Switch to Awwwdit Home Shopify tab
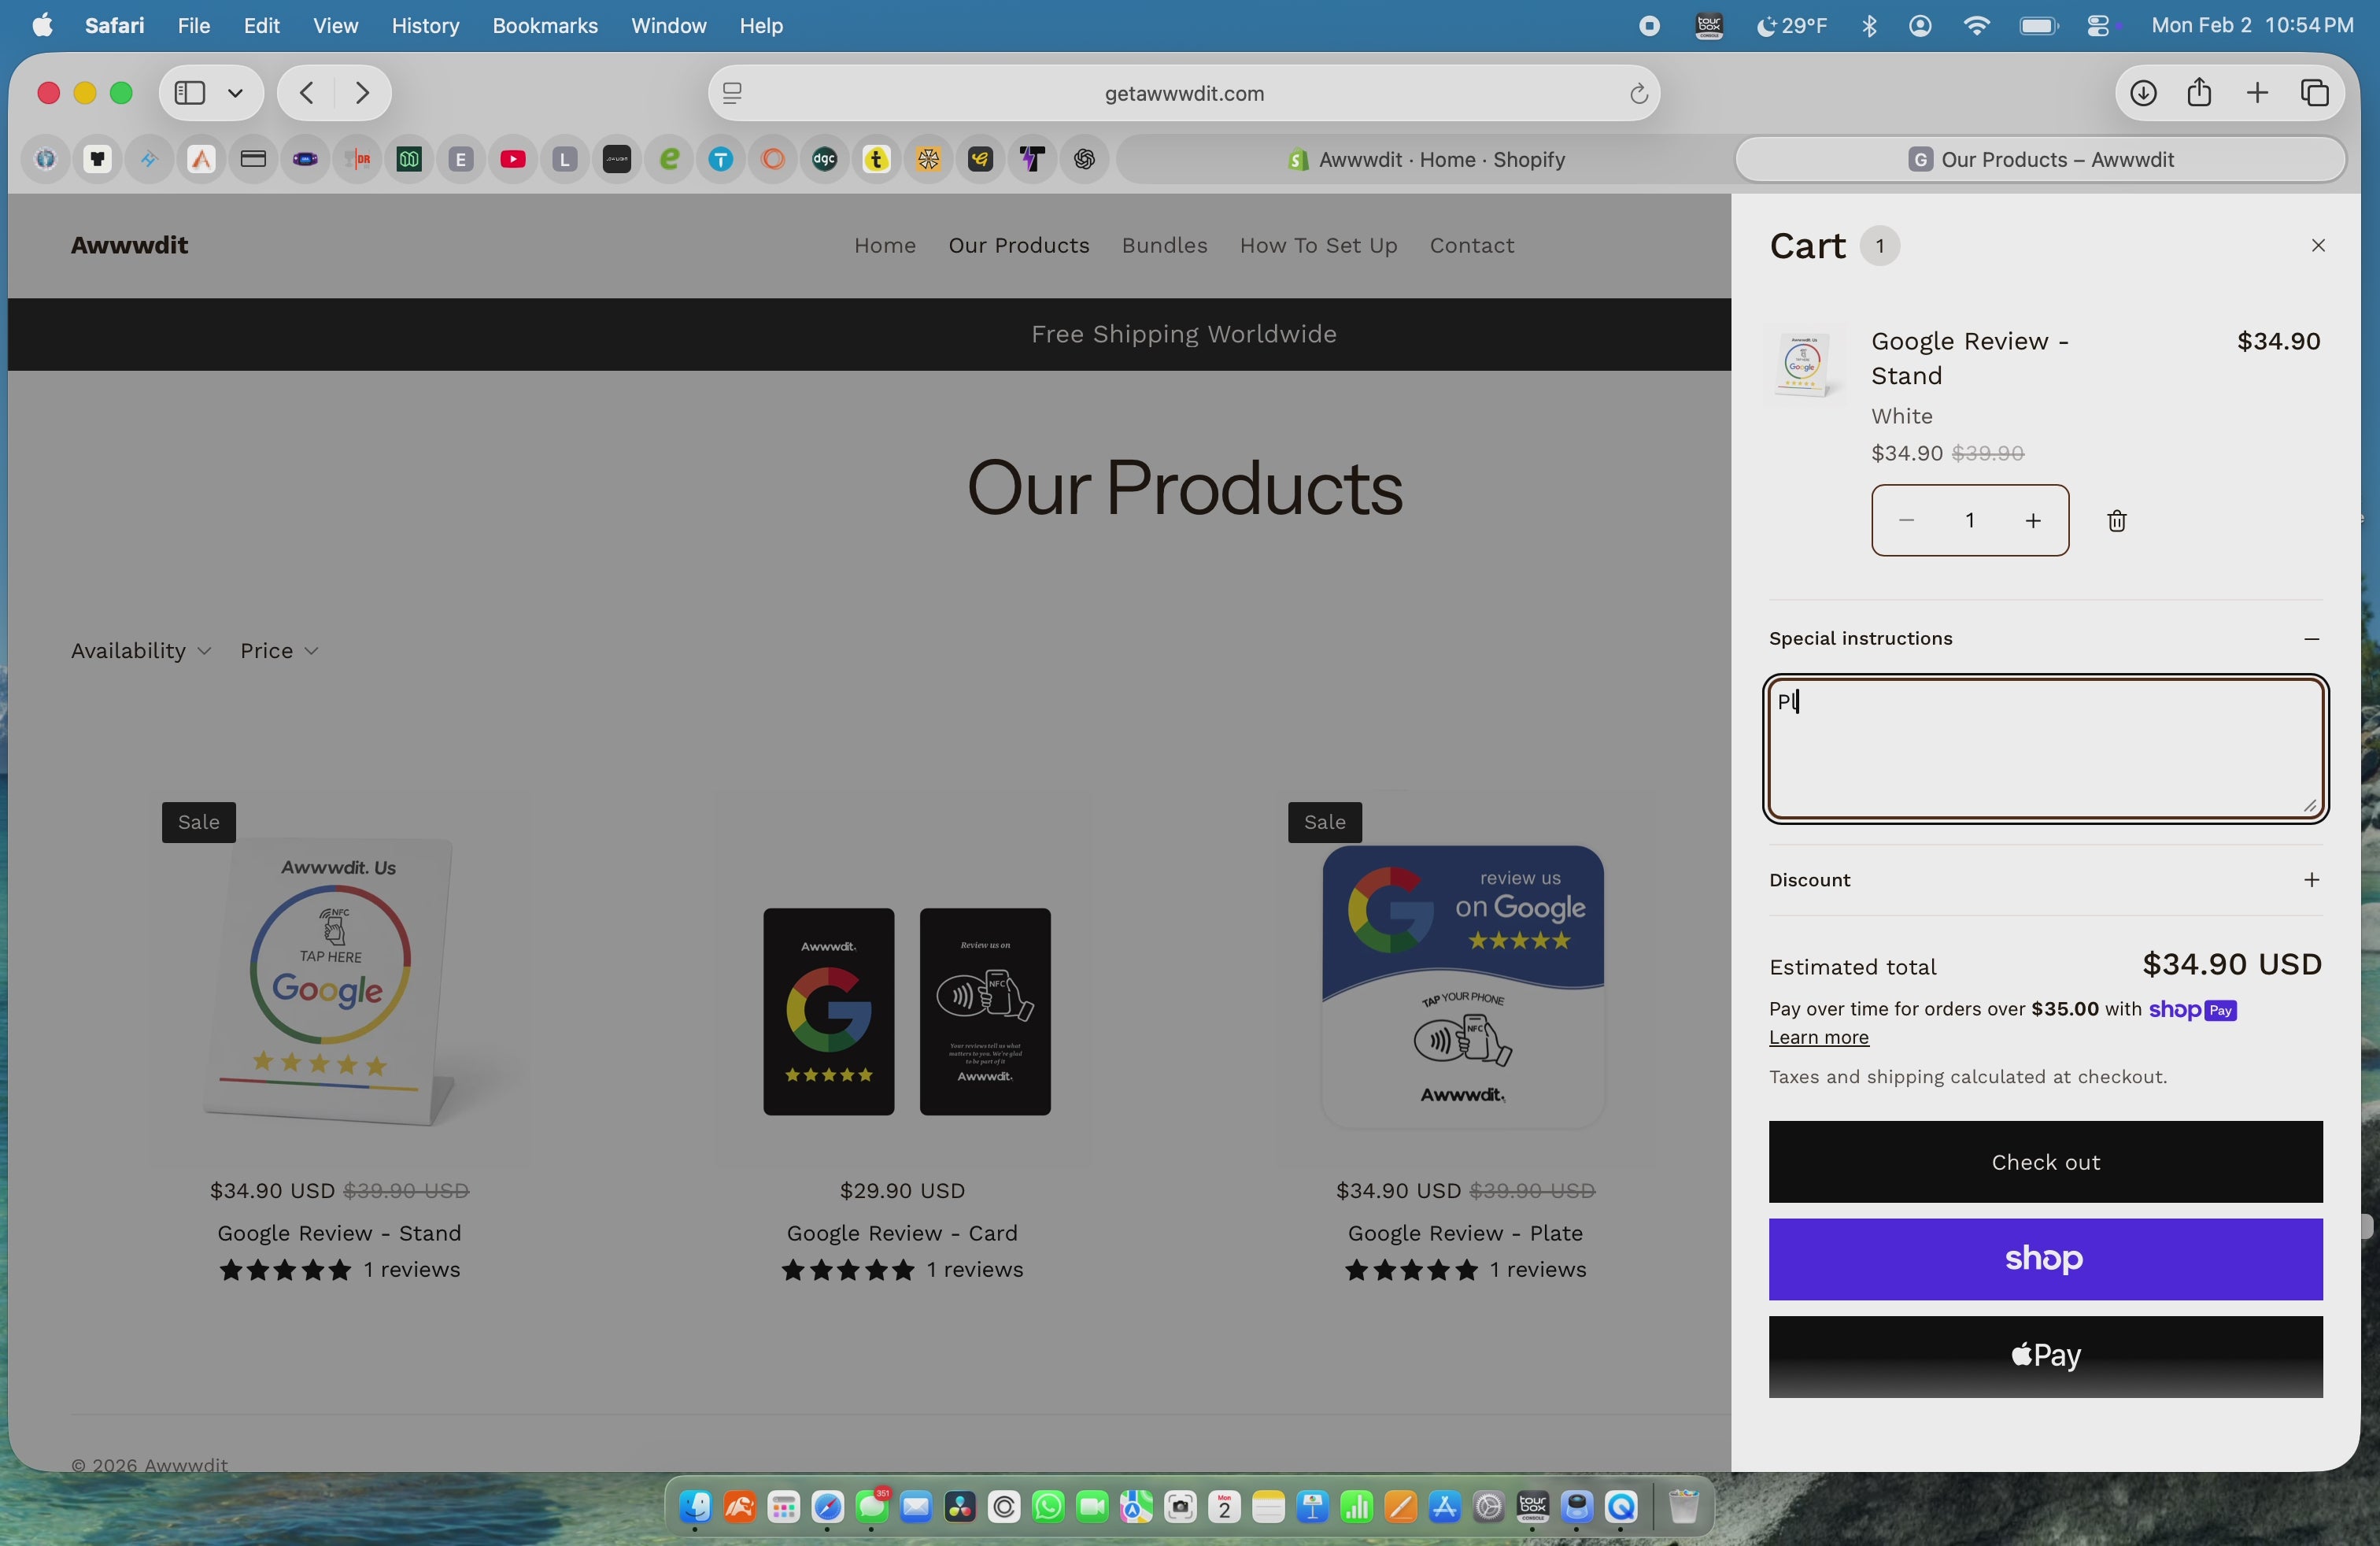Image resolution: width=2380 pixels, height=1546 pixels. (1426, 160)
